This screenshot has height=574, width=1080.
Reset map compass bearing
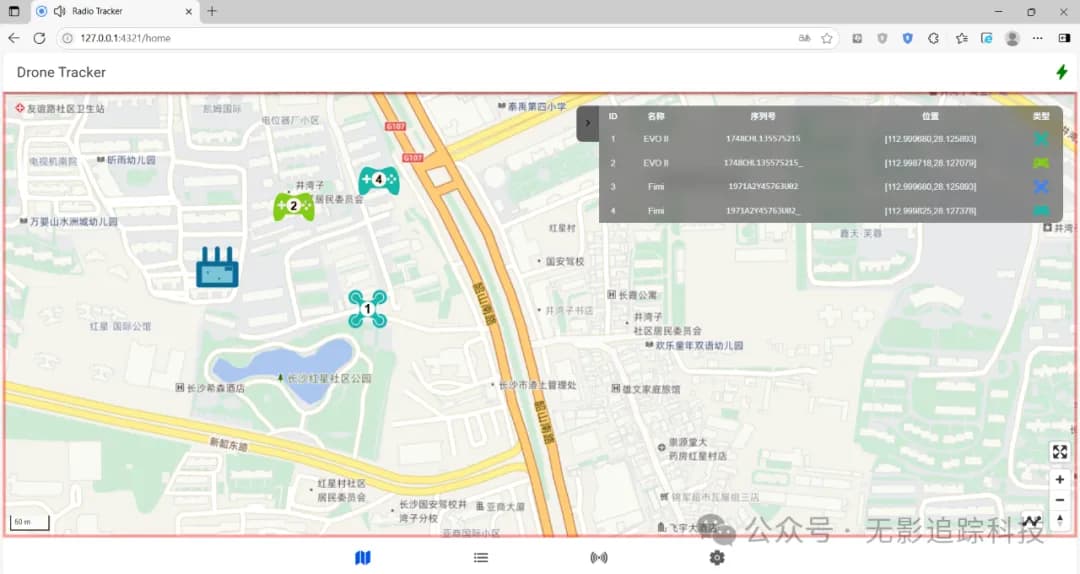(1060, 520)
